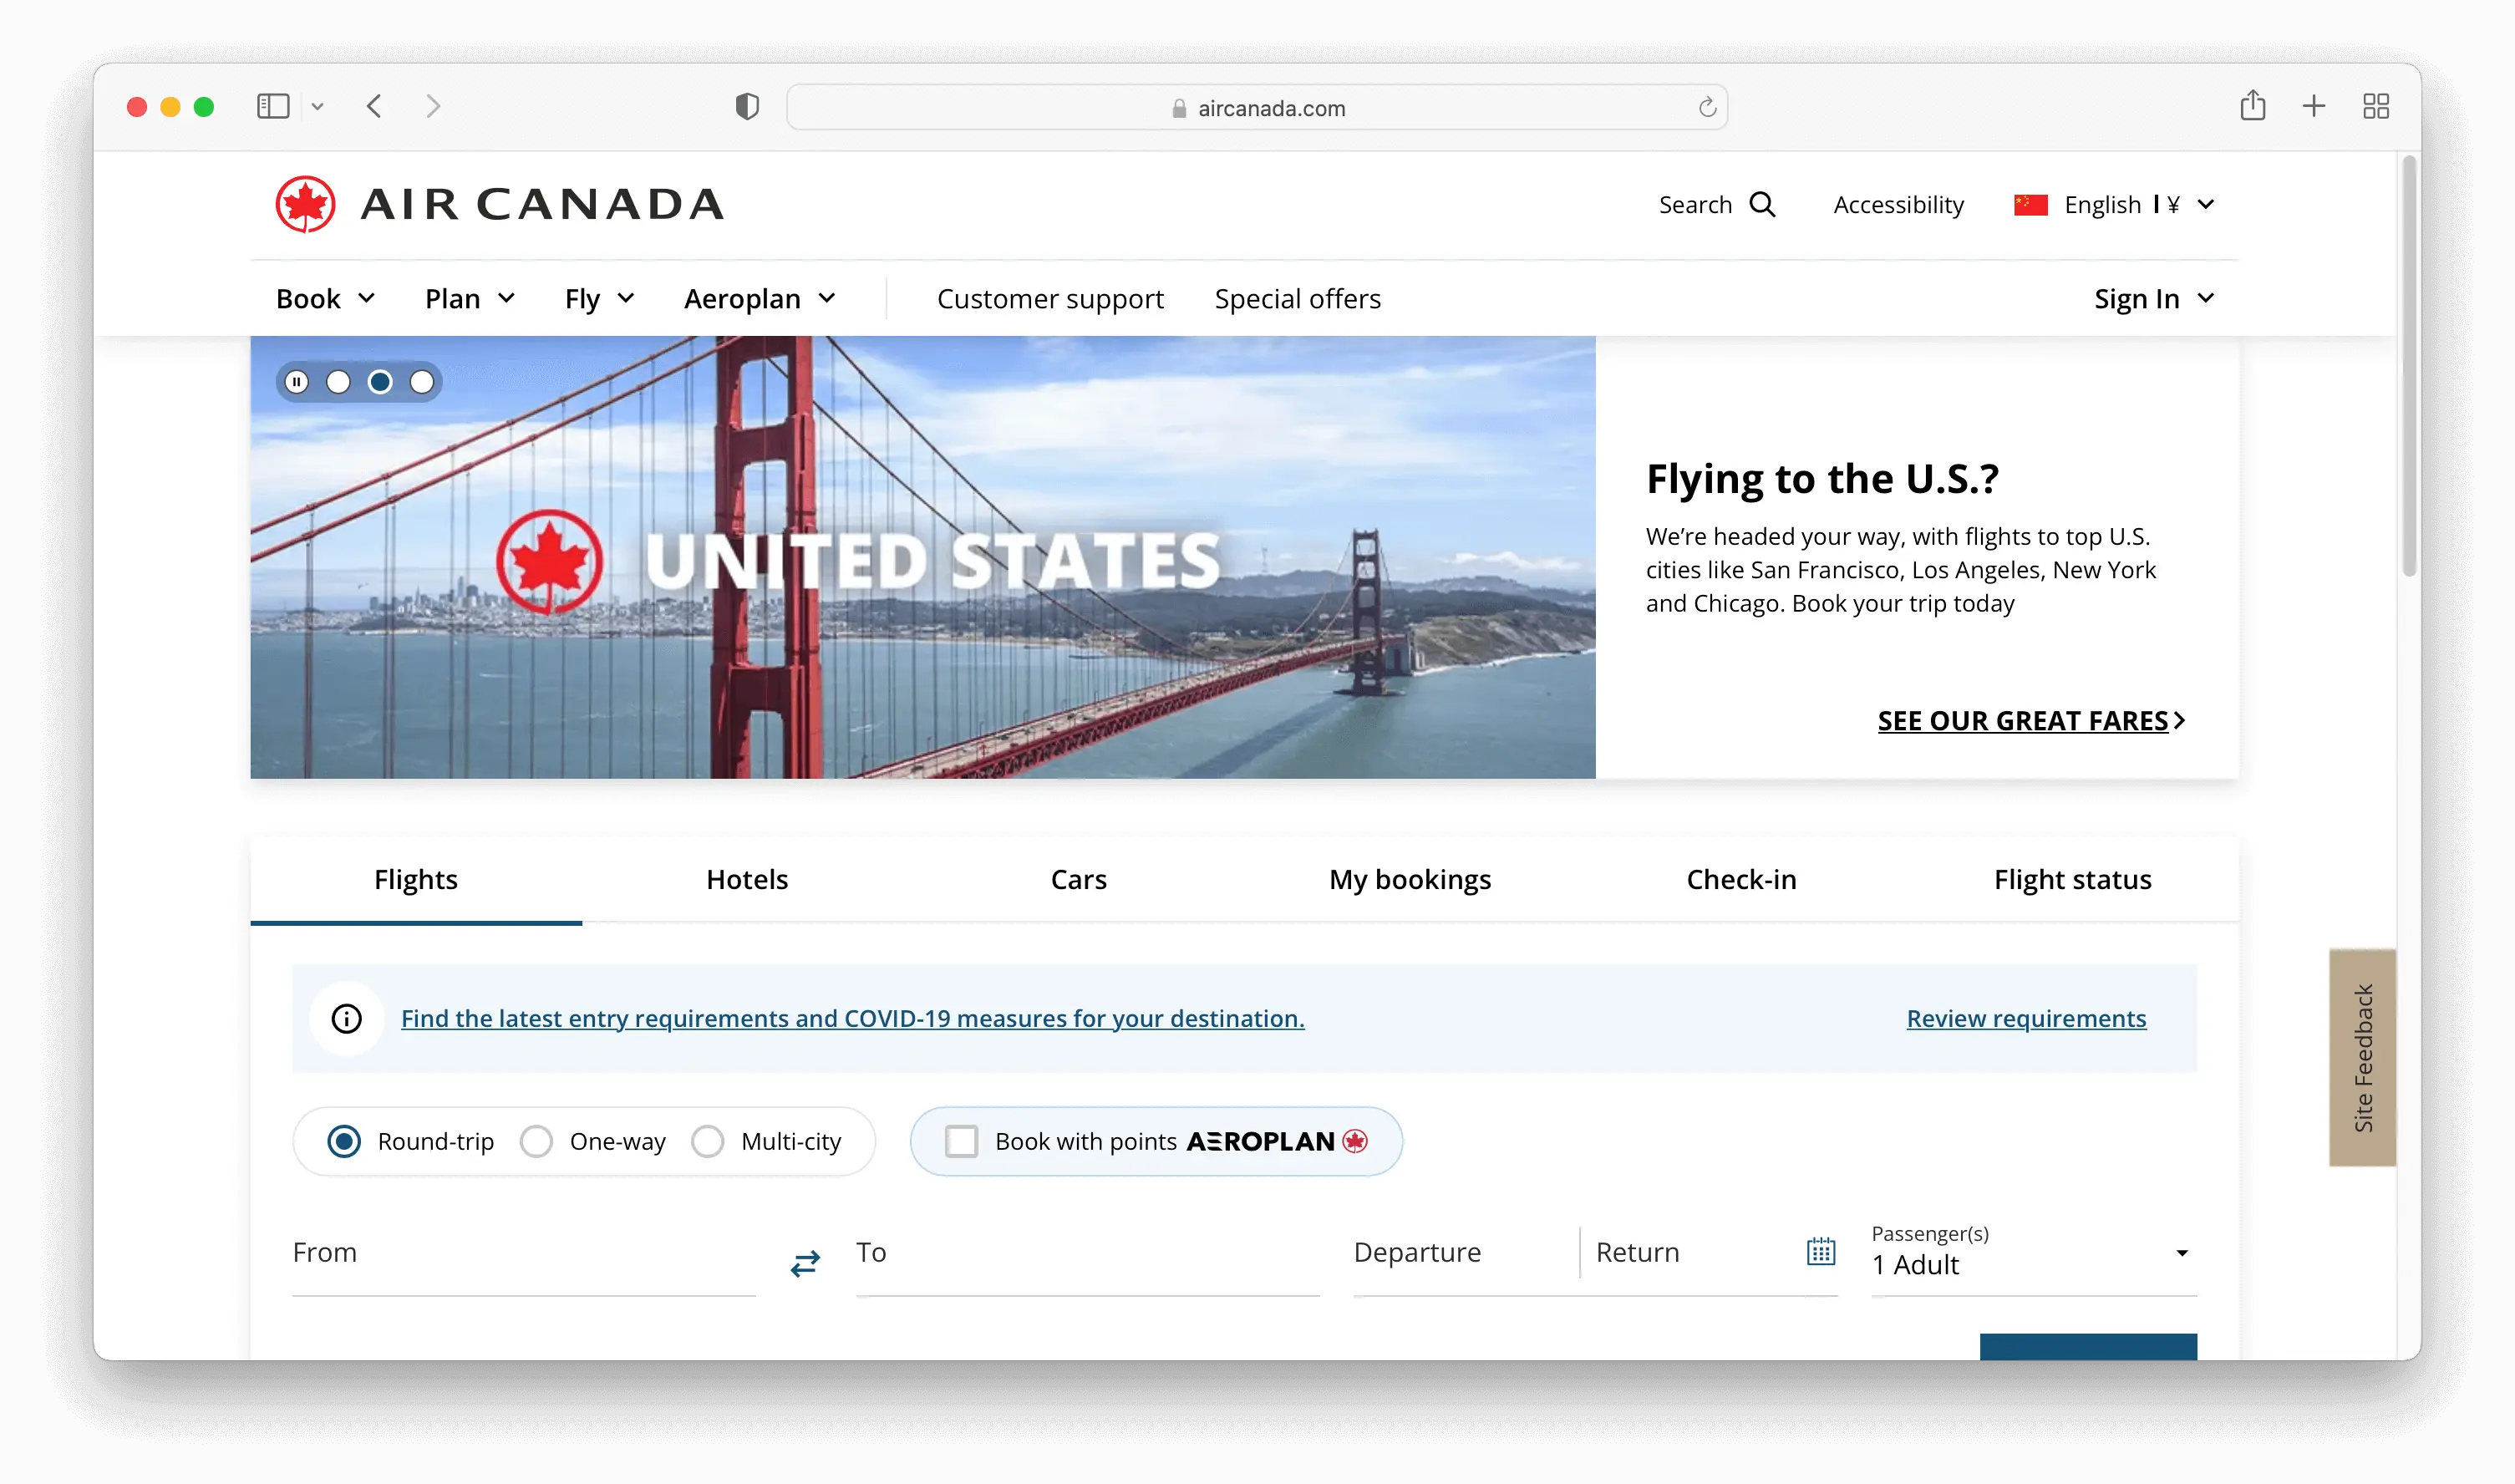Screen dimensions: 2515x1484
Task: Open Safari tab overview grid icon
Action: tap(2375, 106)
